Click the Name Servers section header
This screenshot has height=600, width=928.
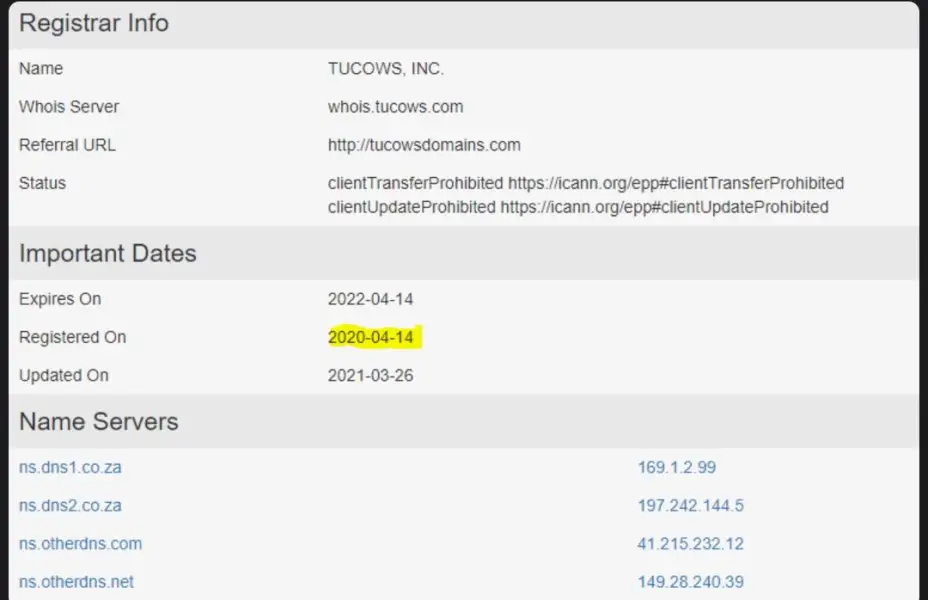(x=99, y=421)
